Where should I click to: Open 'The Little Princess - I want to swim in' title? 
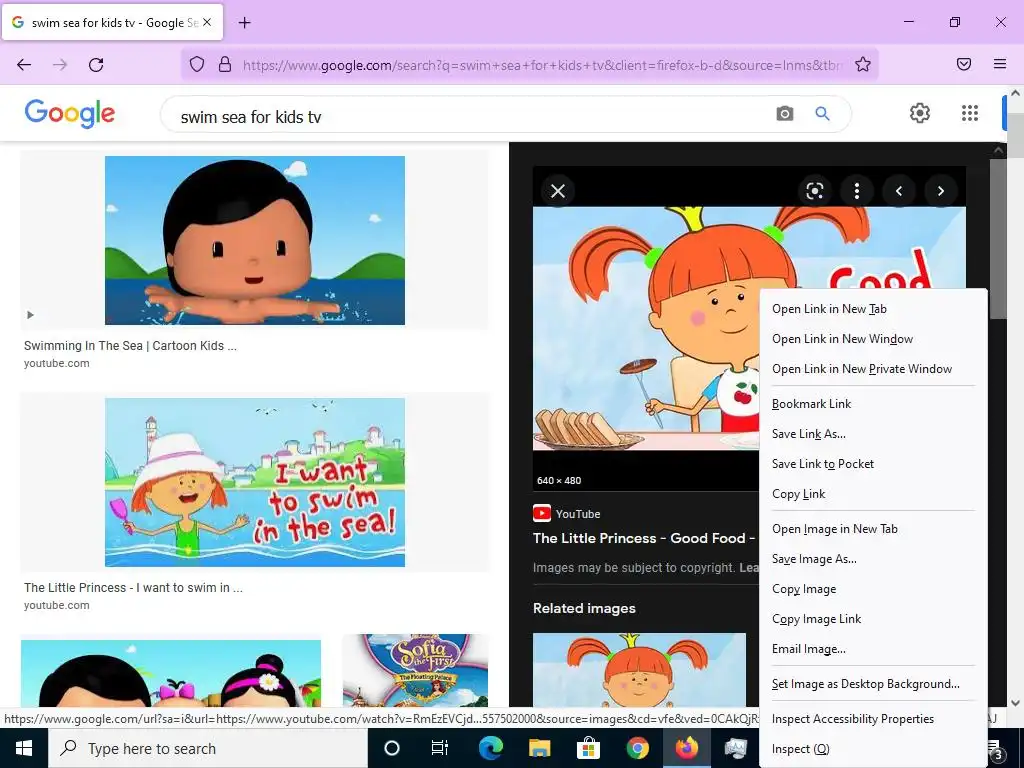pyautogui.click(x=133, y=588)
